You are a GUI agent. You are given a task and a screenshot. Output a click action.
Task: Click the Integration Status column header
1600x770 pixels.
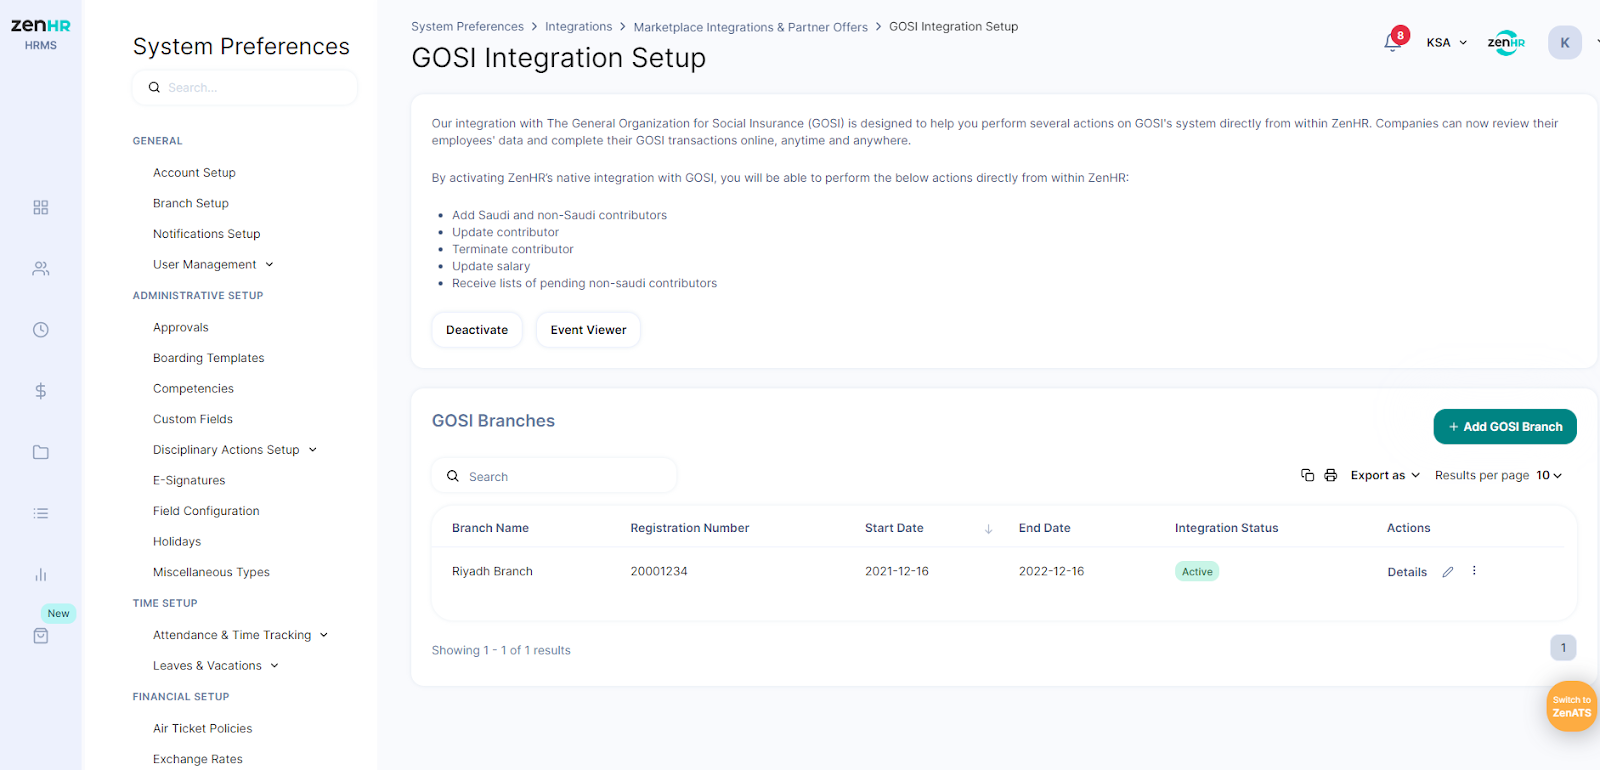[1226, 528]
